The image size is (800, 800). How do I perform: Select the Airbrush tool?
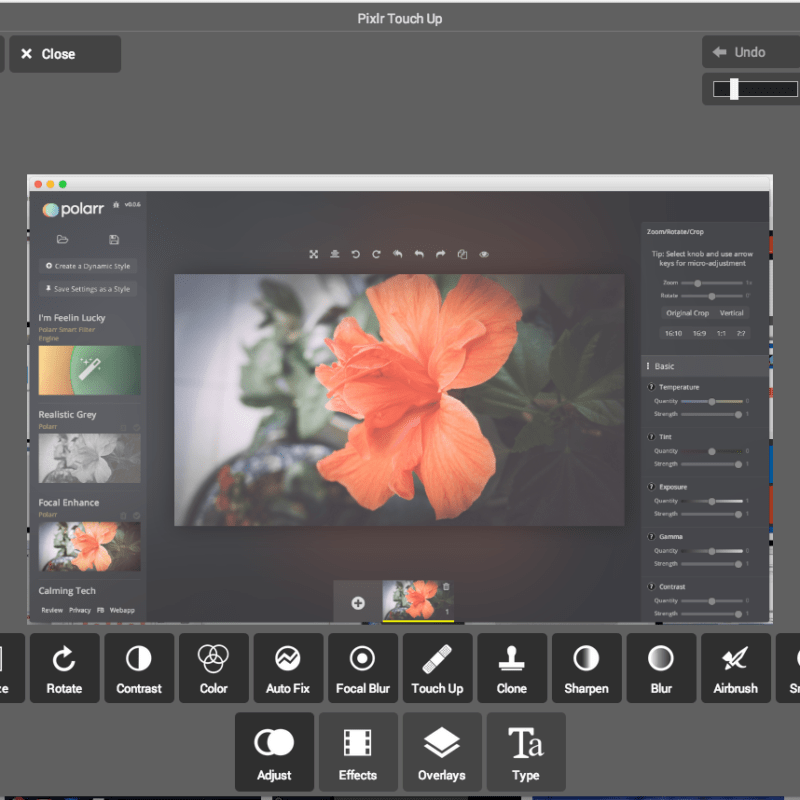pos(735,668)
